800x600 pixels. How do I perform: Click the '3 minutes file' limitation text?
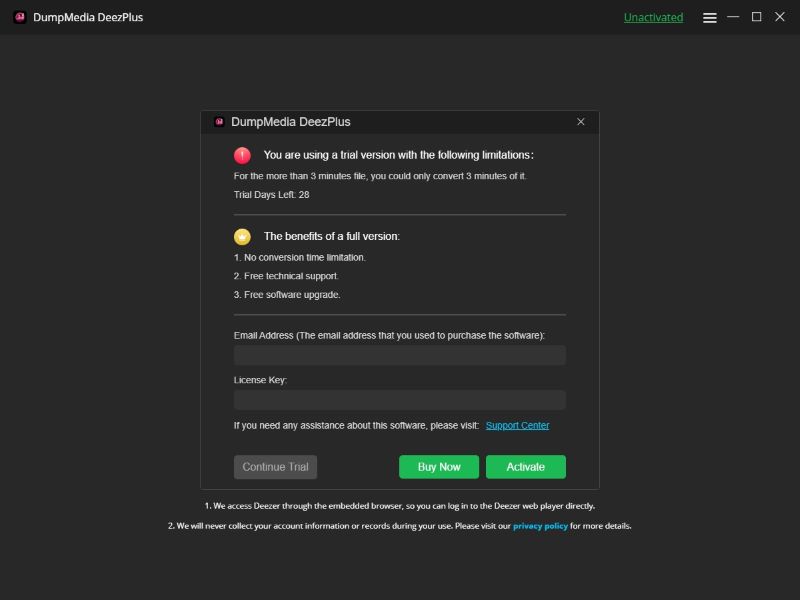[380, 176]
